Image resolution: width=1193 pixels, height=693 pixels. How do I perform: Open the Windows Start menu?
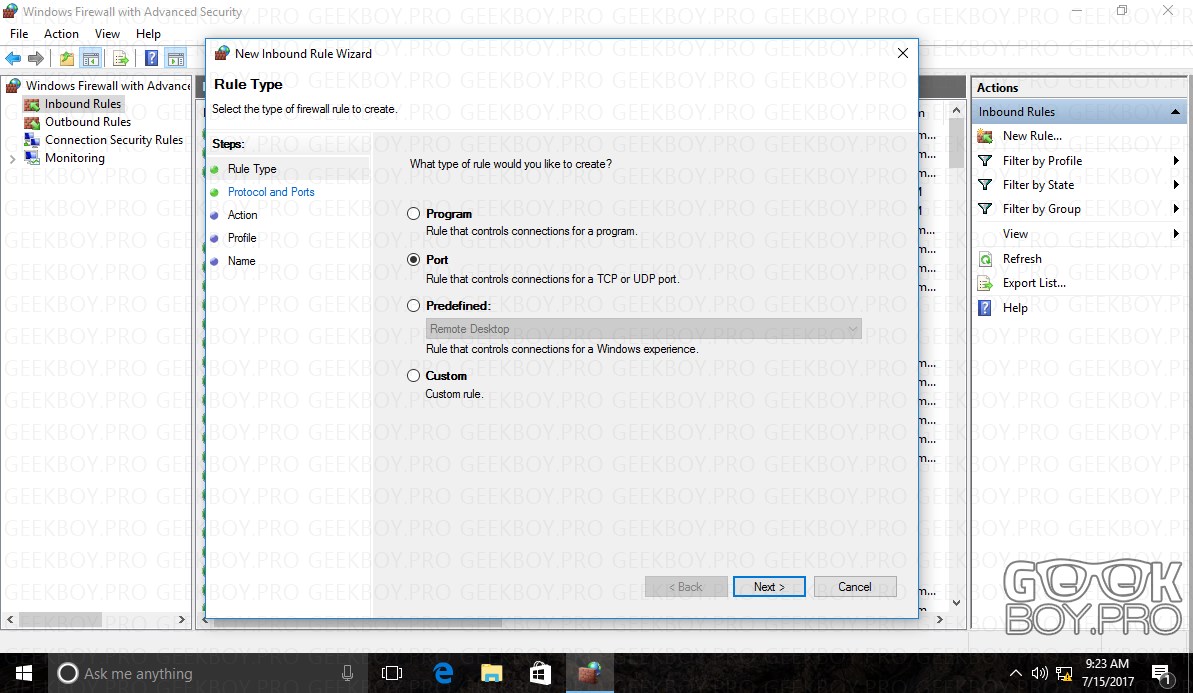(x=24, y=673)
